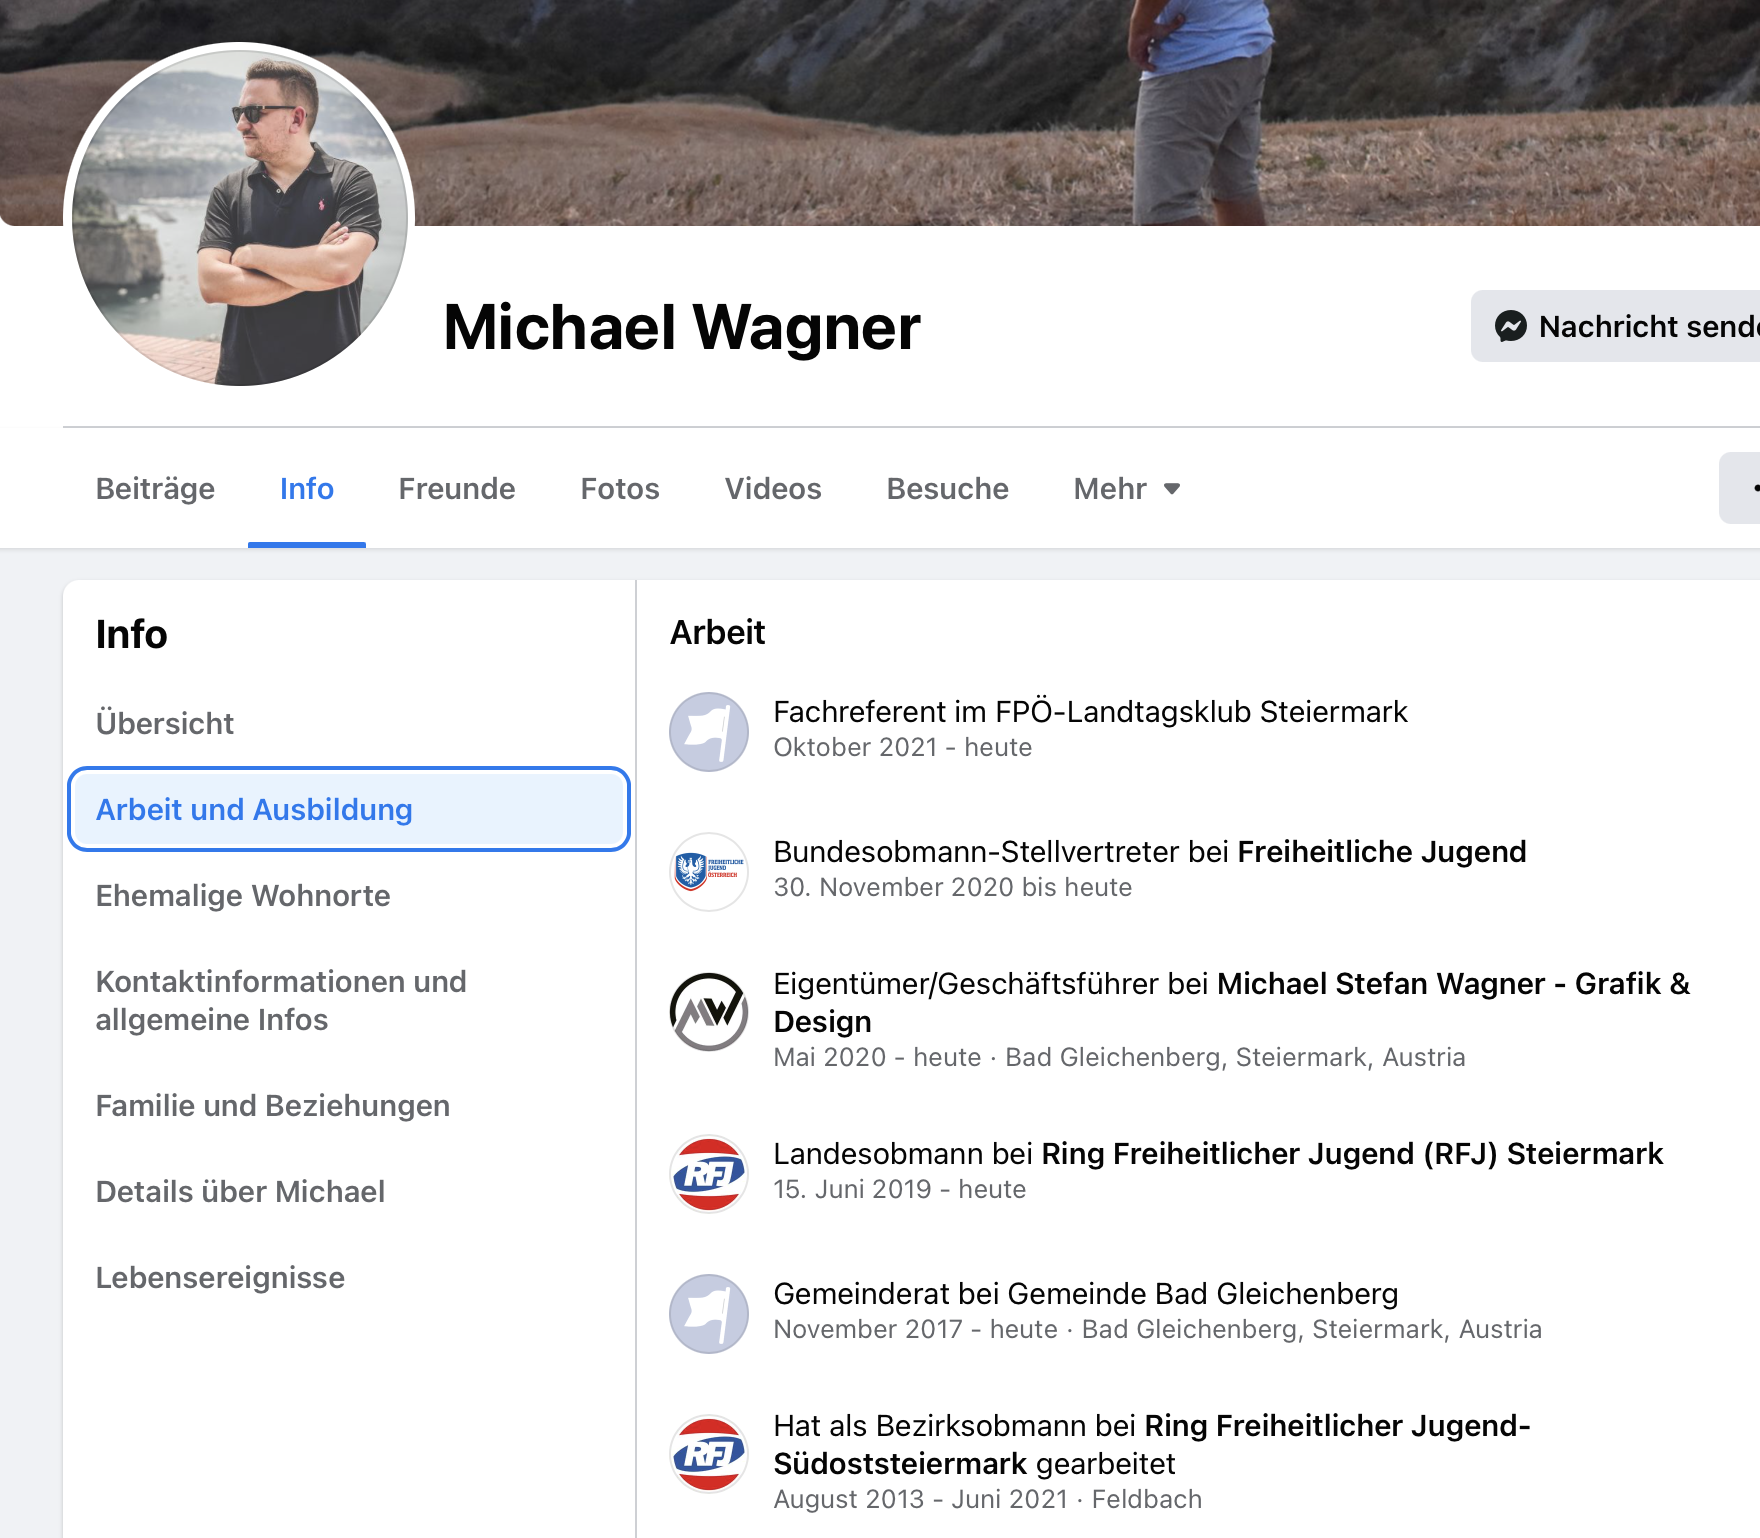The width and height of the screenshot is (1760, 1538).
Task: Click the MW Grafik & Design logo
Action: click(x=709, y=1012)
